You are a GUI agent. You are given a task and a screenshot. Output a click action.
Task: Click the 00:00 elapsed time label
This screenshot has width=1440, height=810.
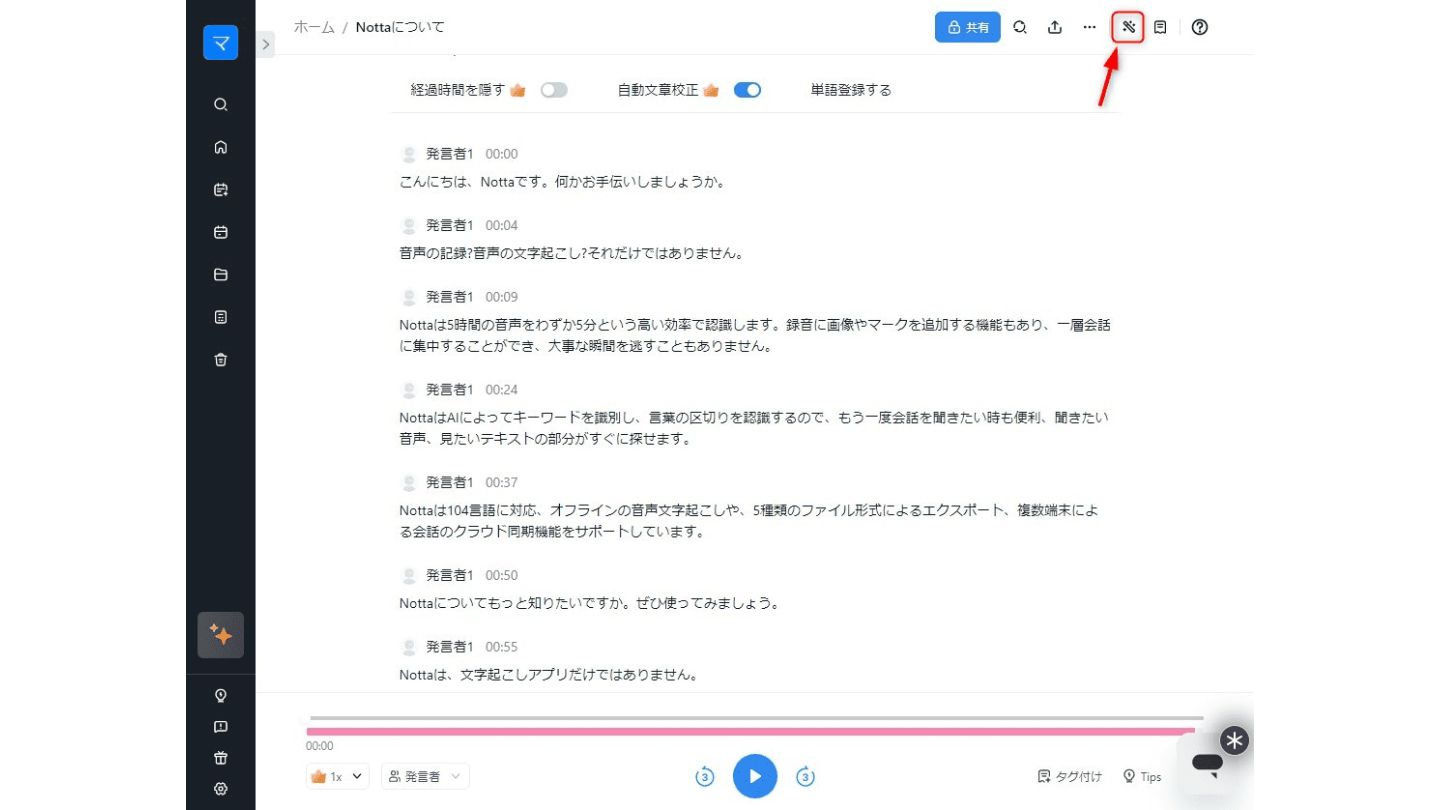[x=320, y=746]
